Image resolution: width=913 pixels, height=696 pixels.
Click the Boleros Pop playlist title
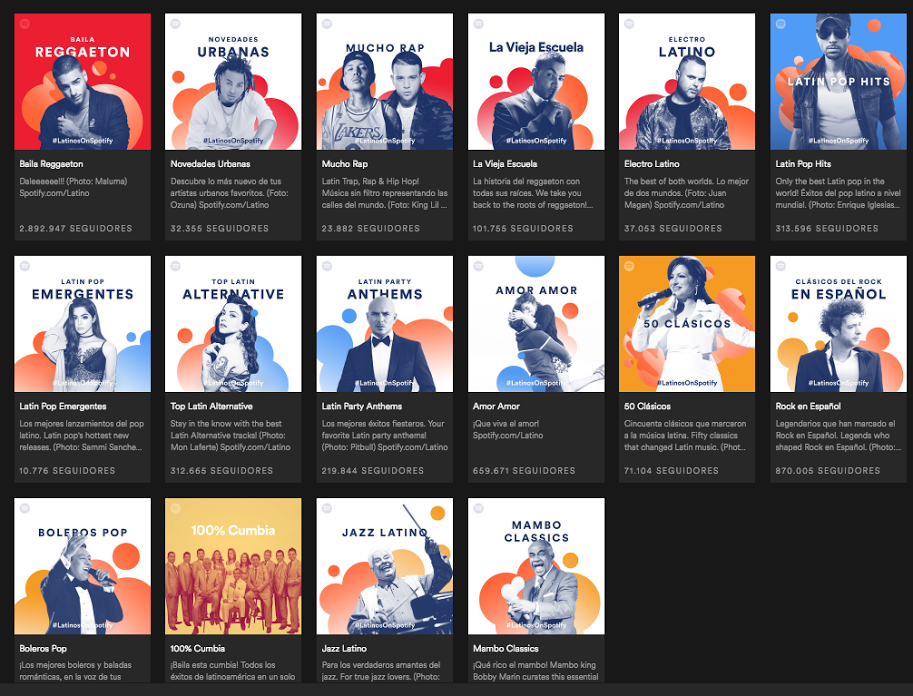pos(43,649)
